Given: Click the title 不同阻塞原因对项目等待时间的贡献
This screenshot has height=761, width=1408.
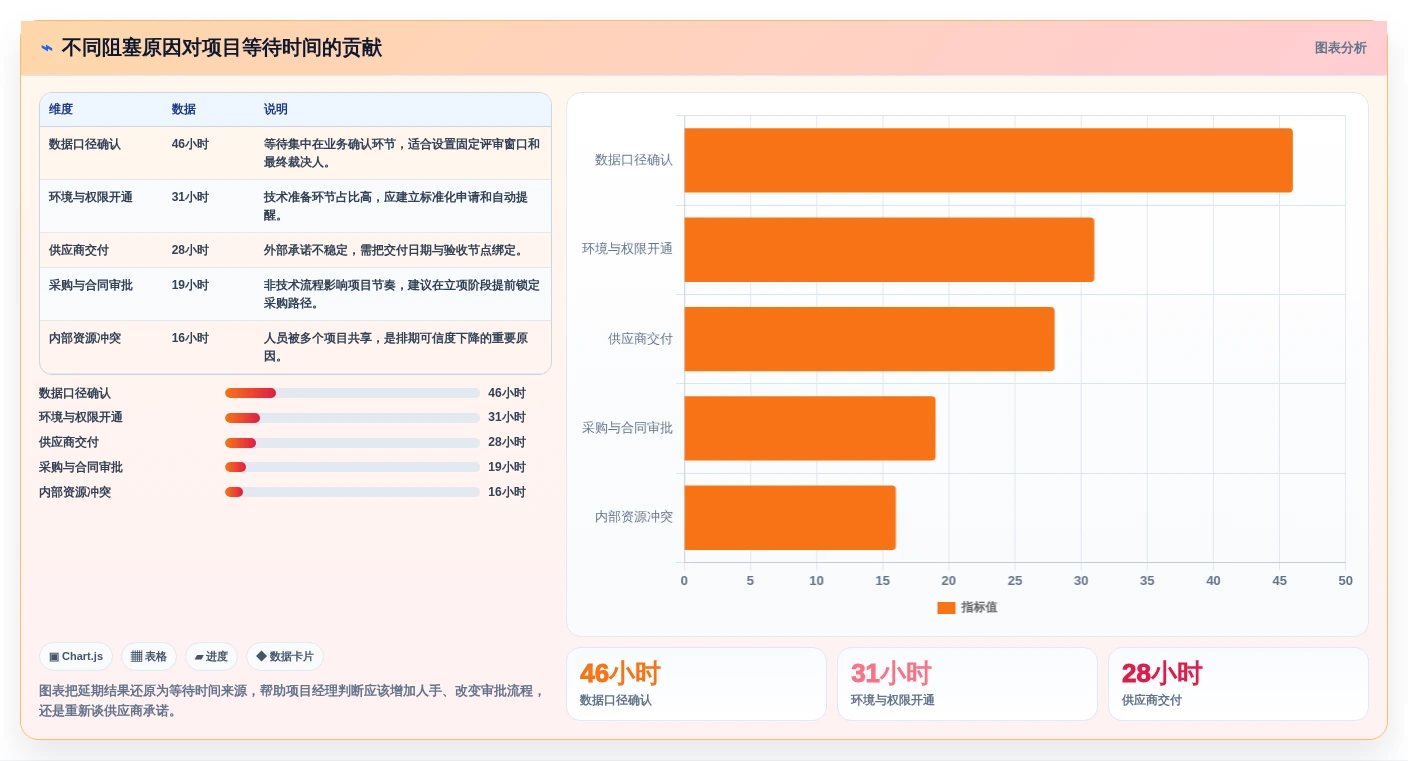Looking at the screenshot, I should pyautogui.click(x=222, y=48).
